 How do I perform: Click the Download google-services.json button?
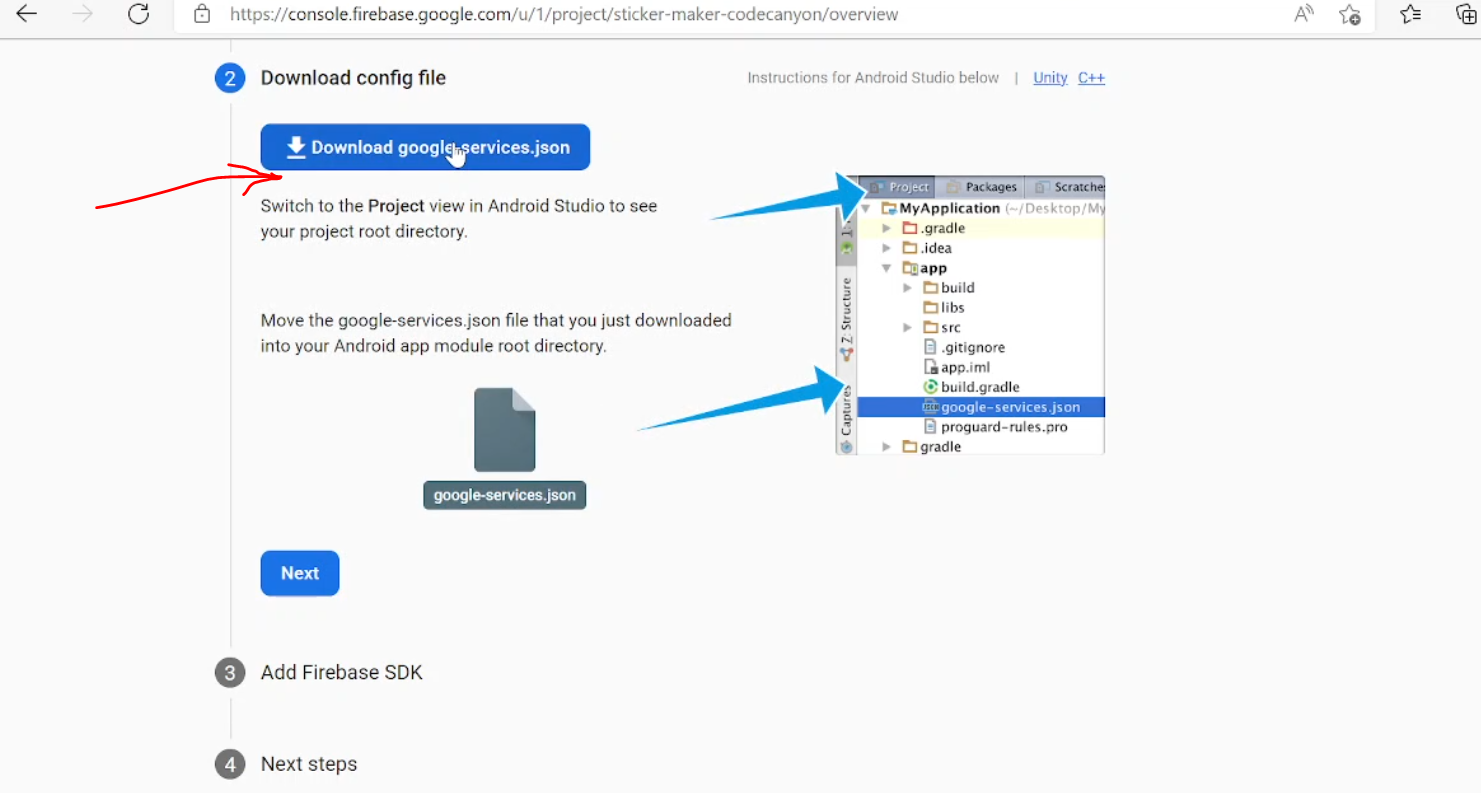[x=425, y=147]
